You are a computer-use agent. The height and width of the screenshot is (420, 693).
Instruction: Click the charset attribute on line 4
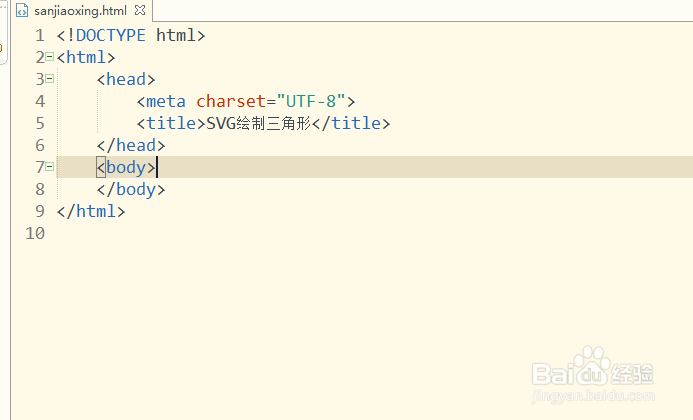pos(231,101)
